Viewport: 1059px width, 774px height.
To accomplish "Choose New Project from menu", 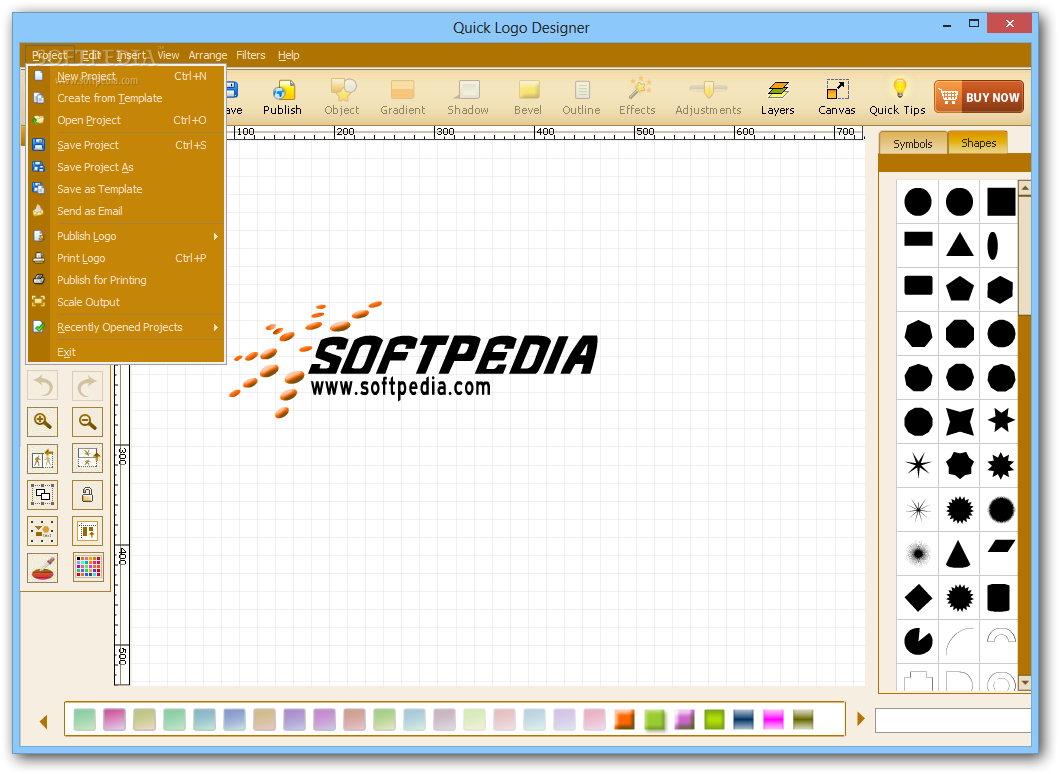I will [x=126, y=76].
